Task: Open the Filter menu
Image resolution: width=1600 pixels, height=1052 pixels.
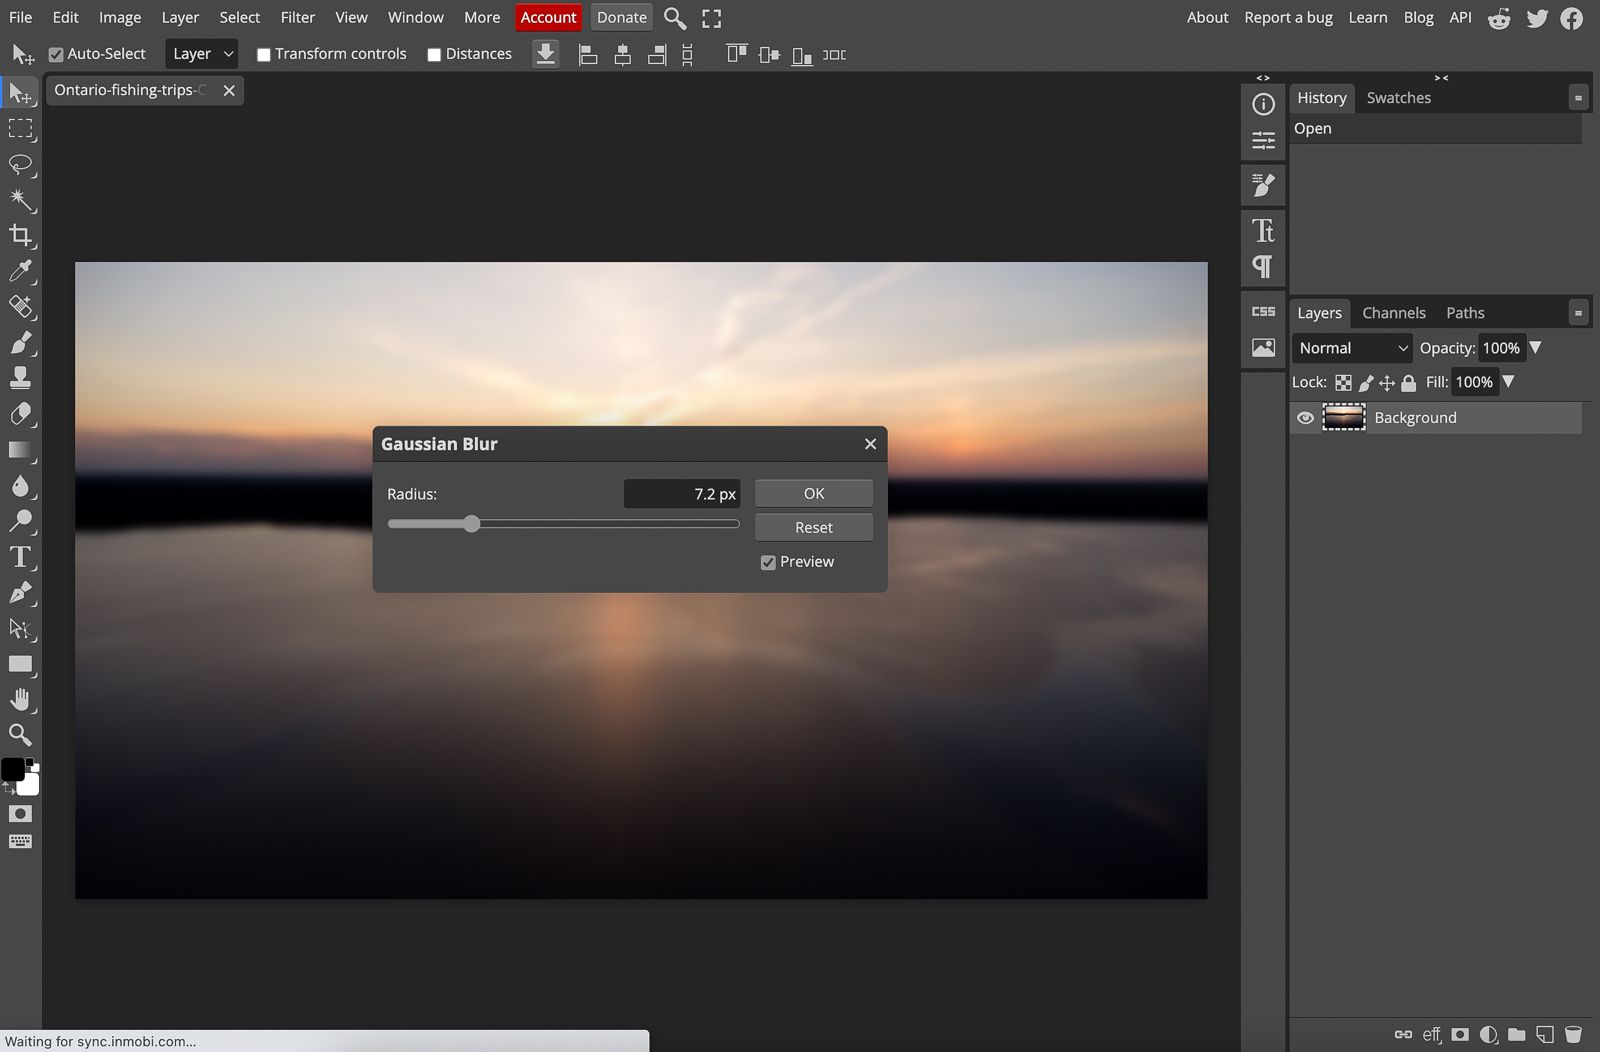Action: tap(297, 17)
